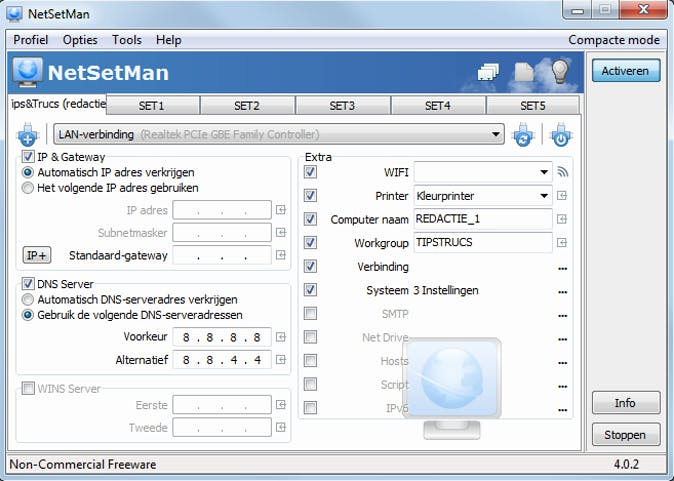Toggle the Printer checkbox

(310, 196)
